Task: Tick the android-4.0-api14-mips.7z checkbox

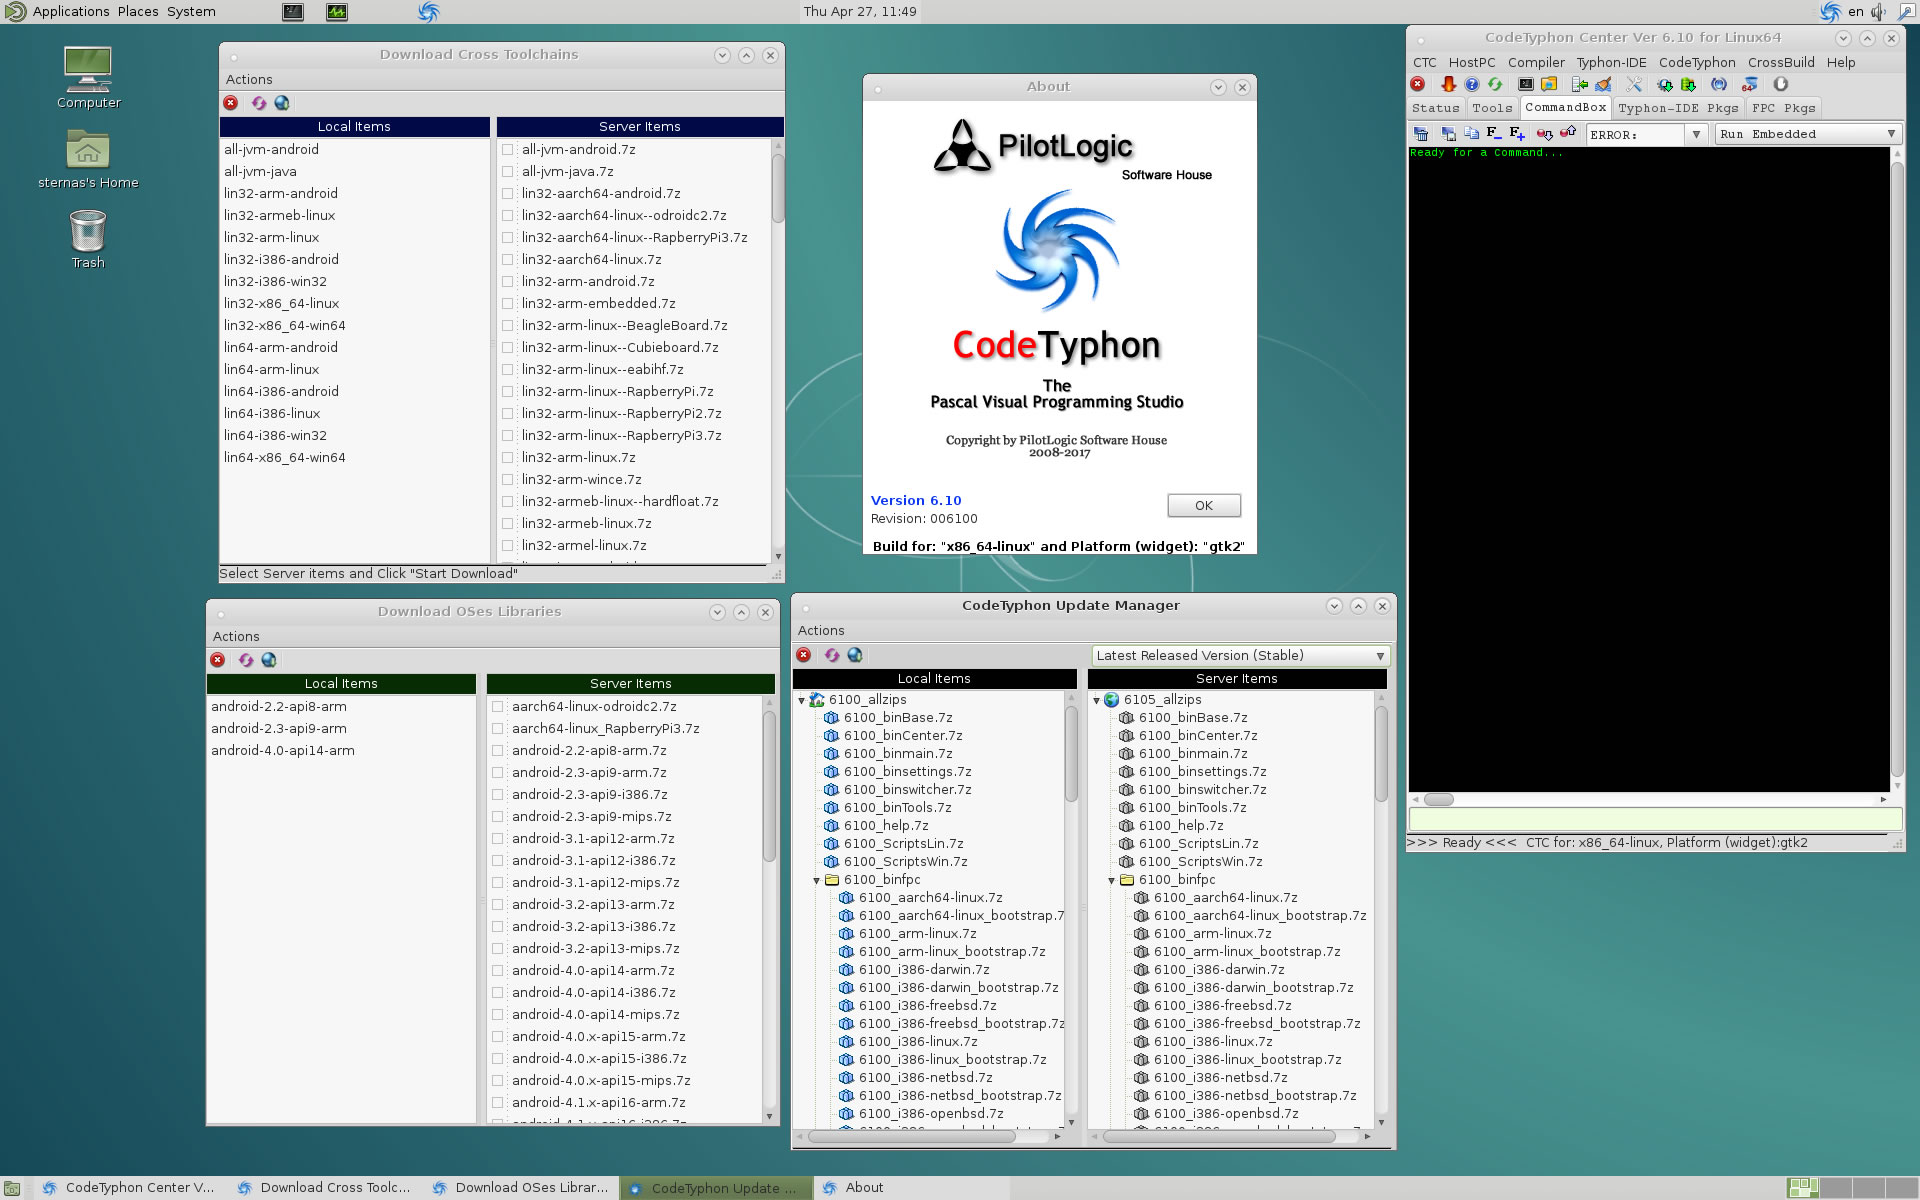Action: (x=498, y=1014)
